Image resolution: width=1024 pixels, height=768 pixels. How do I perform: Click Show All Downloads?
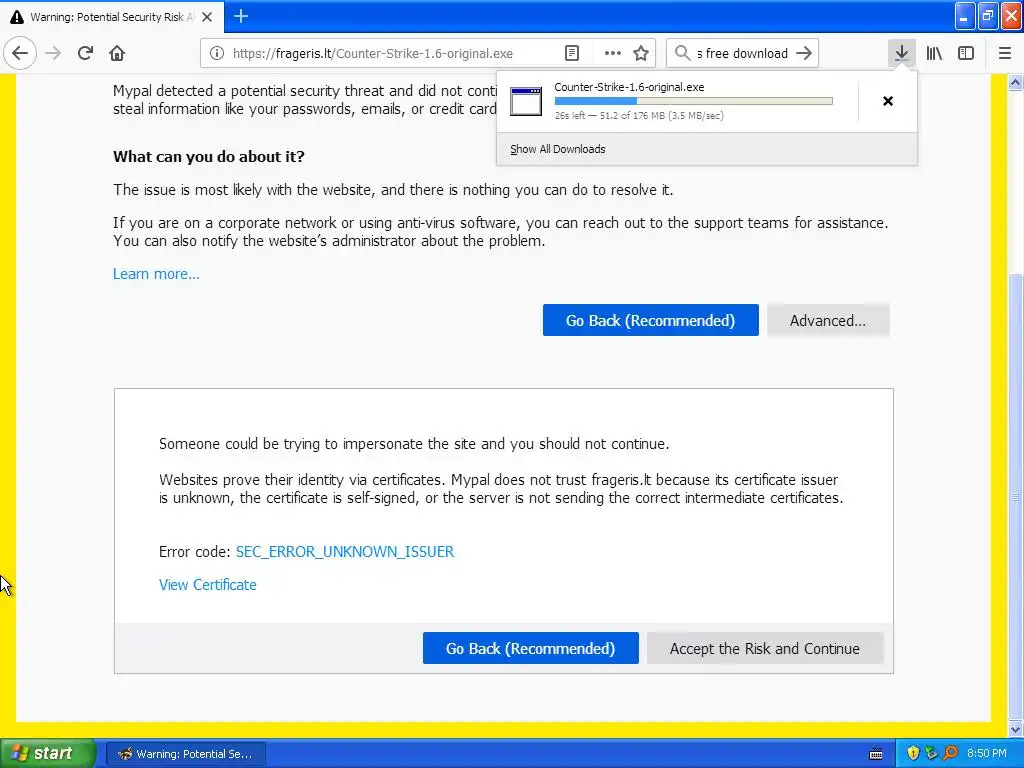(558, 149)
